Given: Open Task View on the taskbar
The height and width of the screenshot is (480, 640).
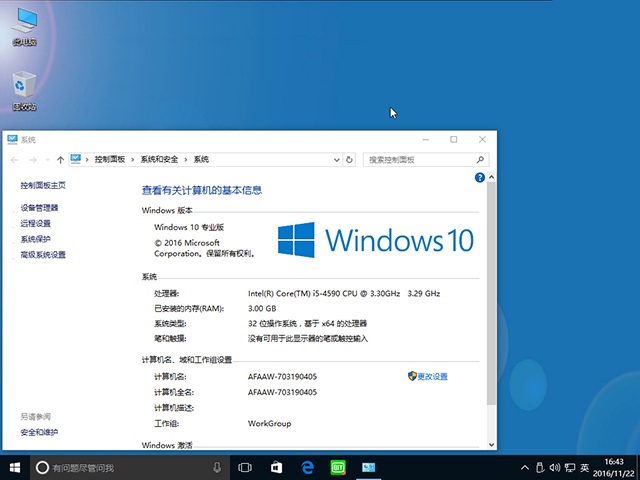Looking at the screenshot, I should coord(245,467).
